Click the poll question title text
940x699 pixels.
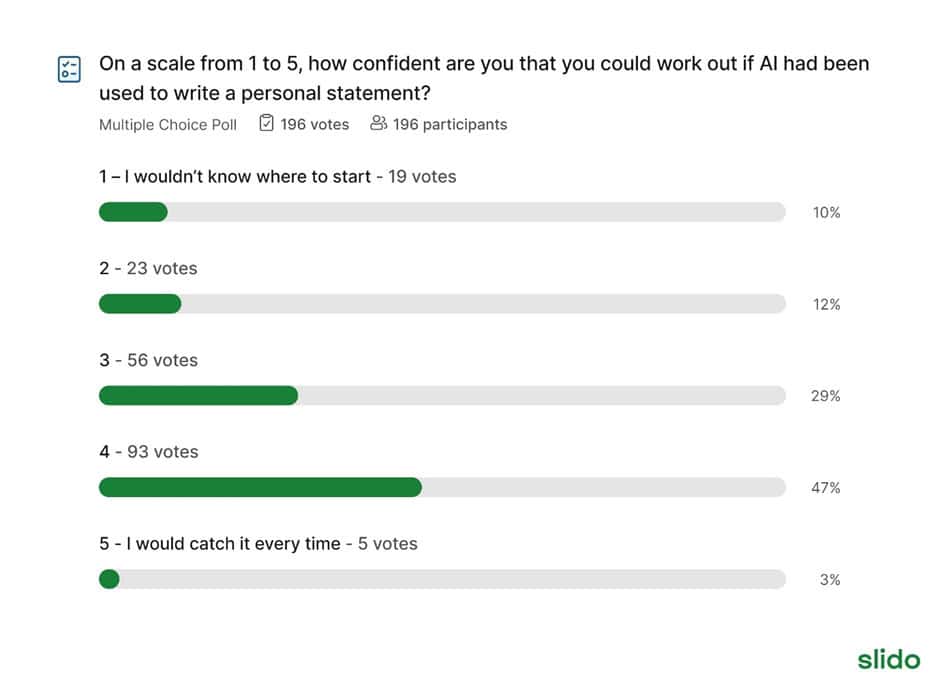point(484,78)
